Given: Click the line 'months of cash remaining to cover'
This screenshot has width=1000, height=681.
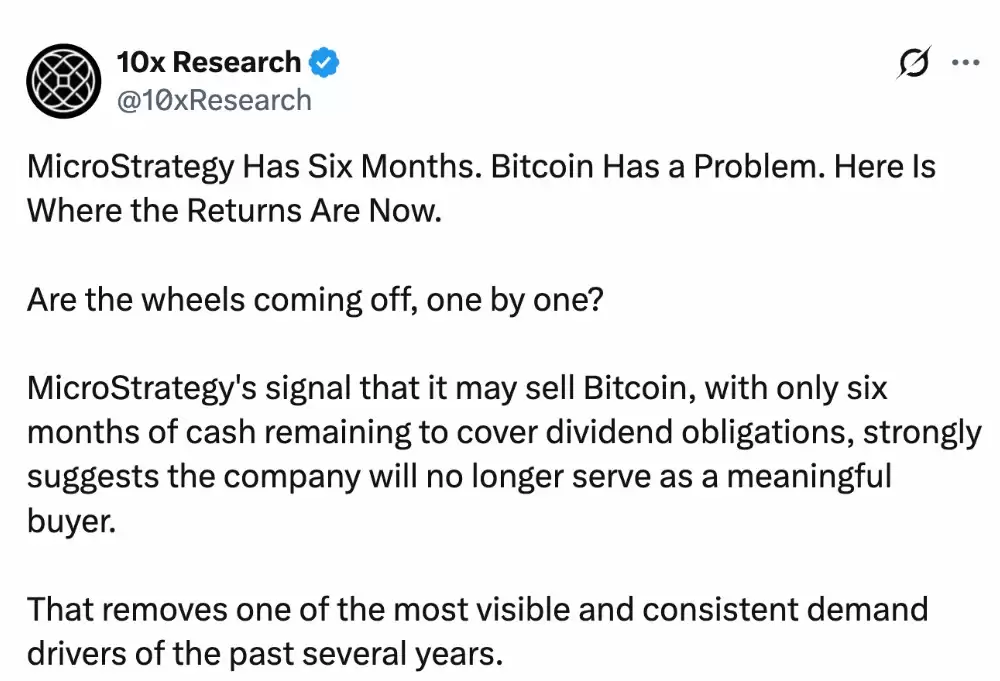Looking at the screenshot, I should pyautogui.click(x=504, y=433).
